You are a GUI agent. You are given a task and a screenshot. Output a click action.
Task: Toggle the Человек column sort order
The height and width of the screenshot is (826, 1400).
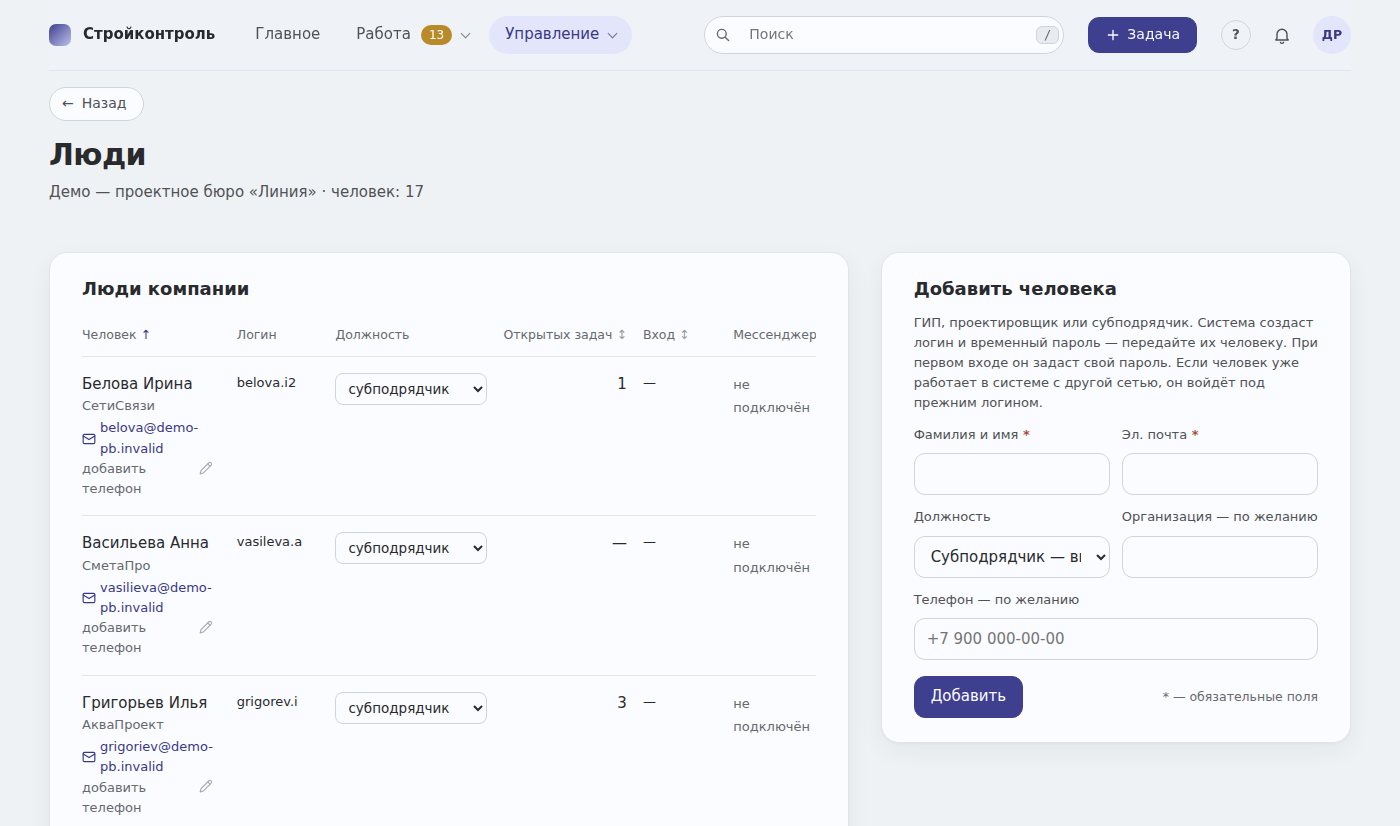(x=116, y=335)
